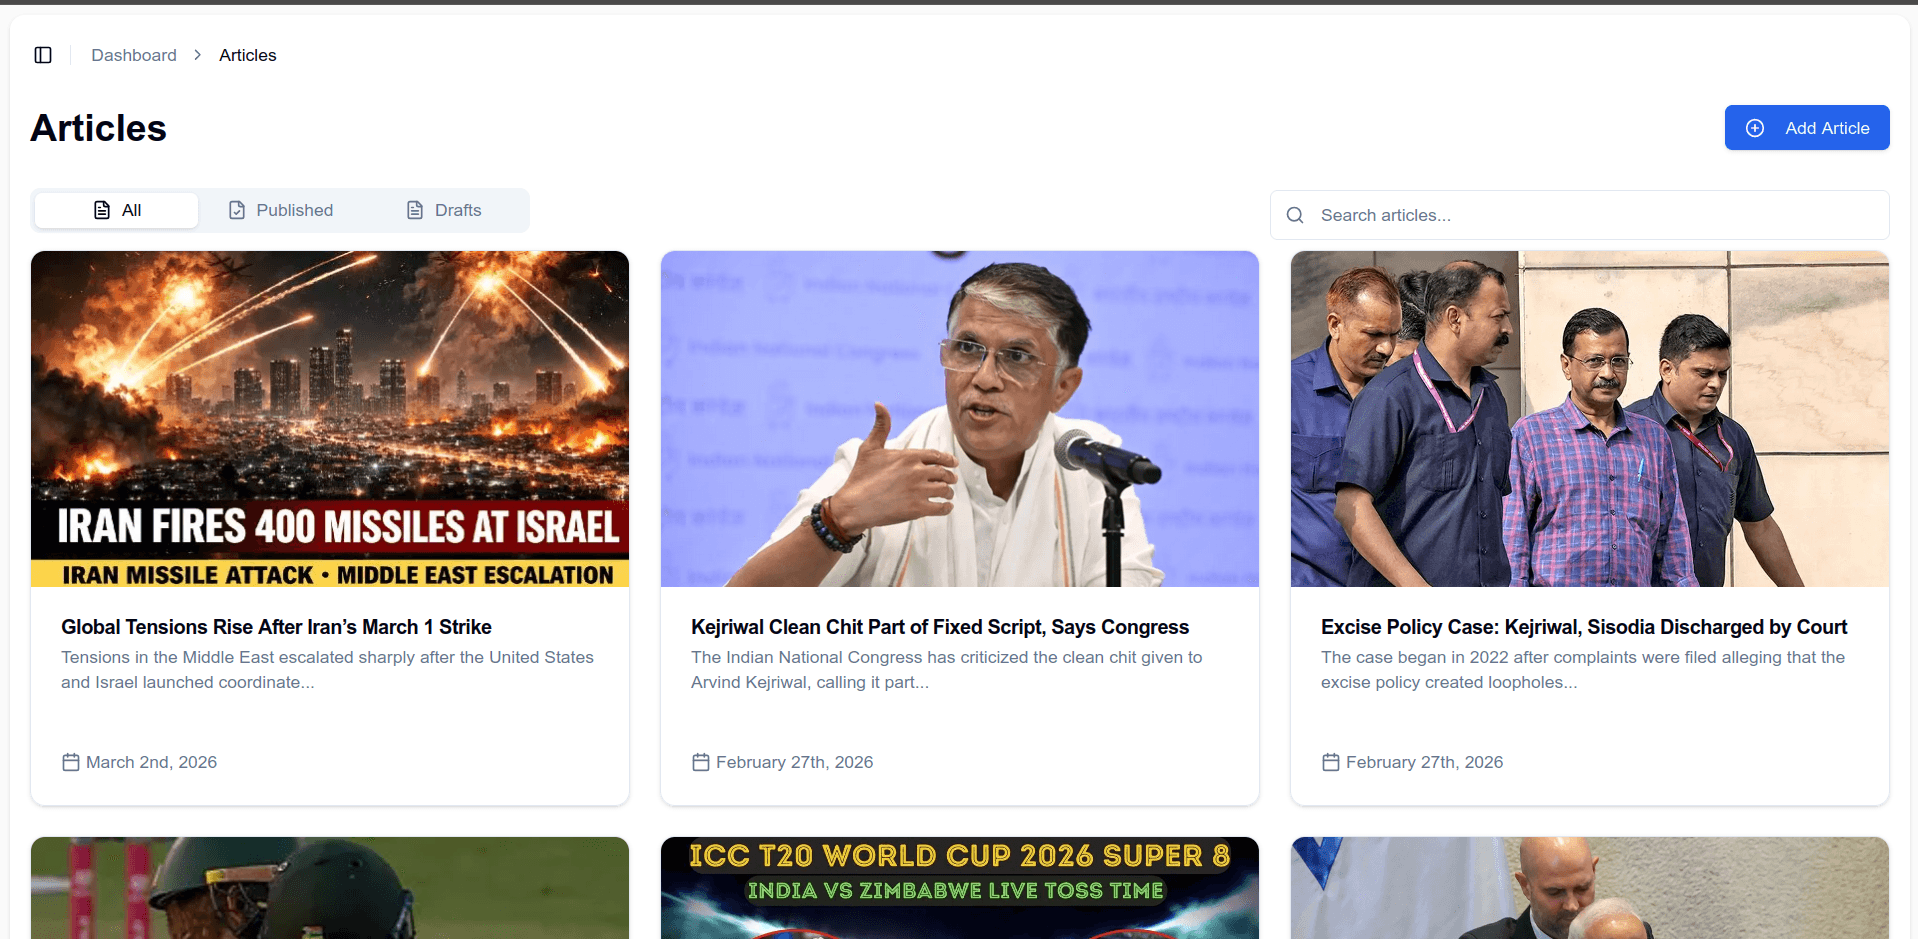
Task: Open Excise Policy Case article title
Action: (x=1584, y=627)
